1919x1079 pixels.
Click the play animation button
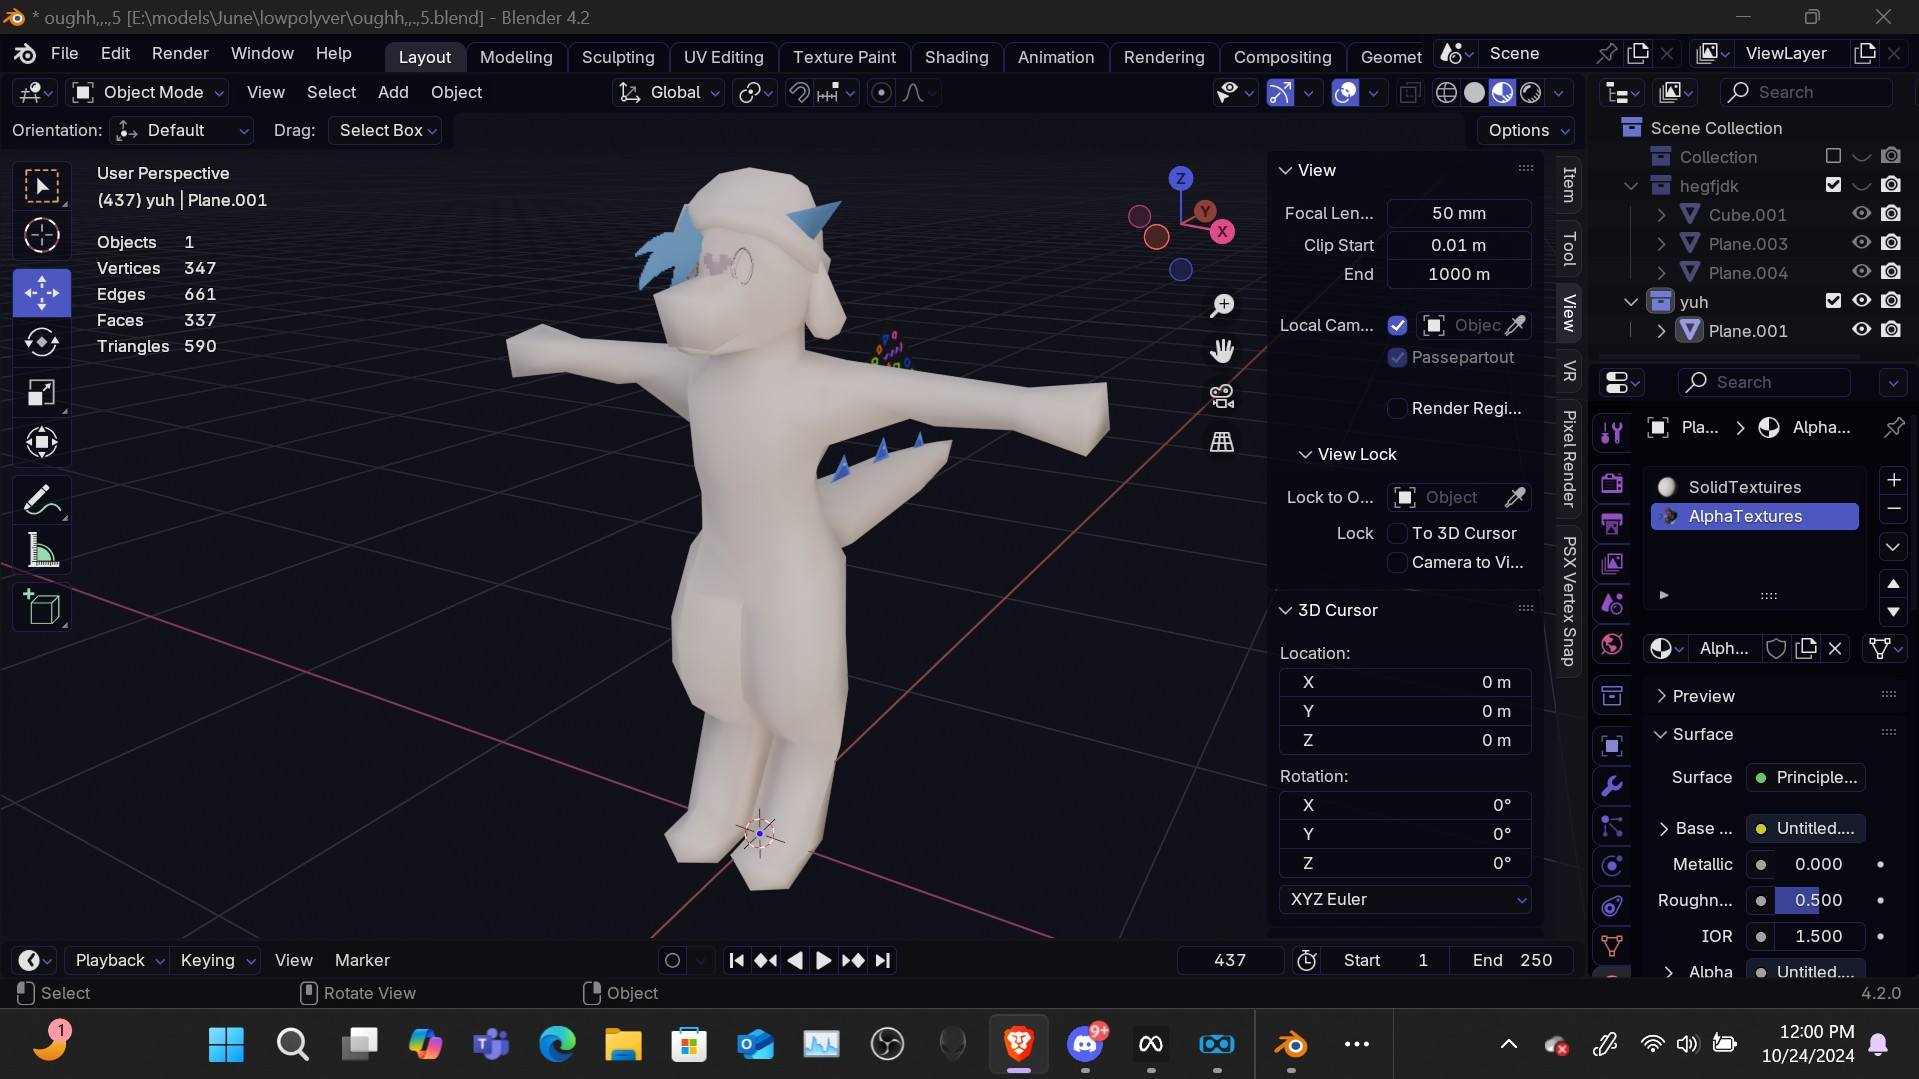823,960
